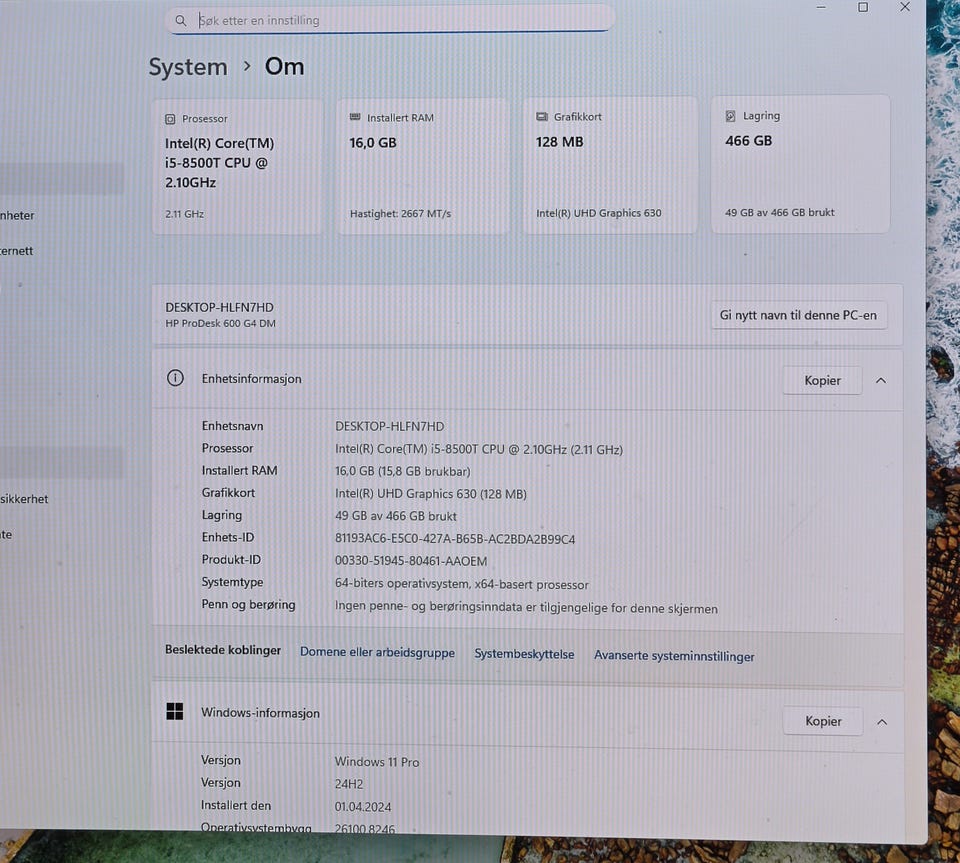Select the '24H2' version value
960x863 pixels.
(349, 784)
